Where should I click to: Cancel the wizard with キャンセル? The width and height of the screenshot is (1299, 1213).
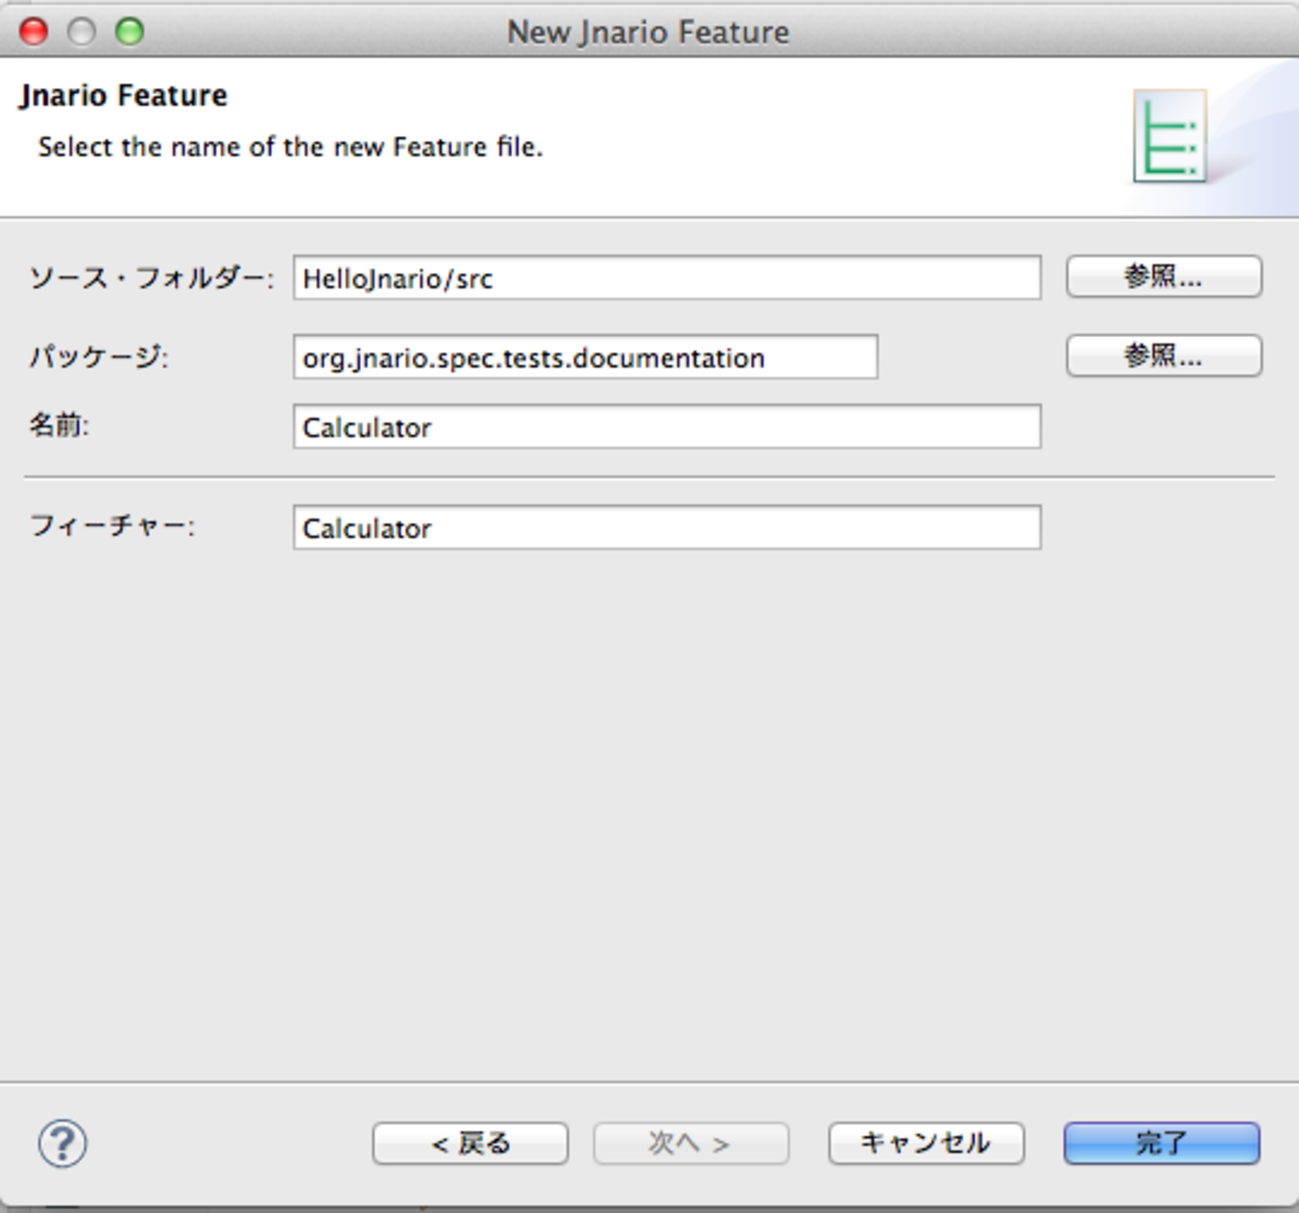(x=926, y=1143)
